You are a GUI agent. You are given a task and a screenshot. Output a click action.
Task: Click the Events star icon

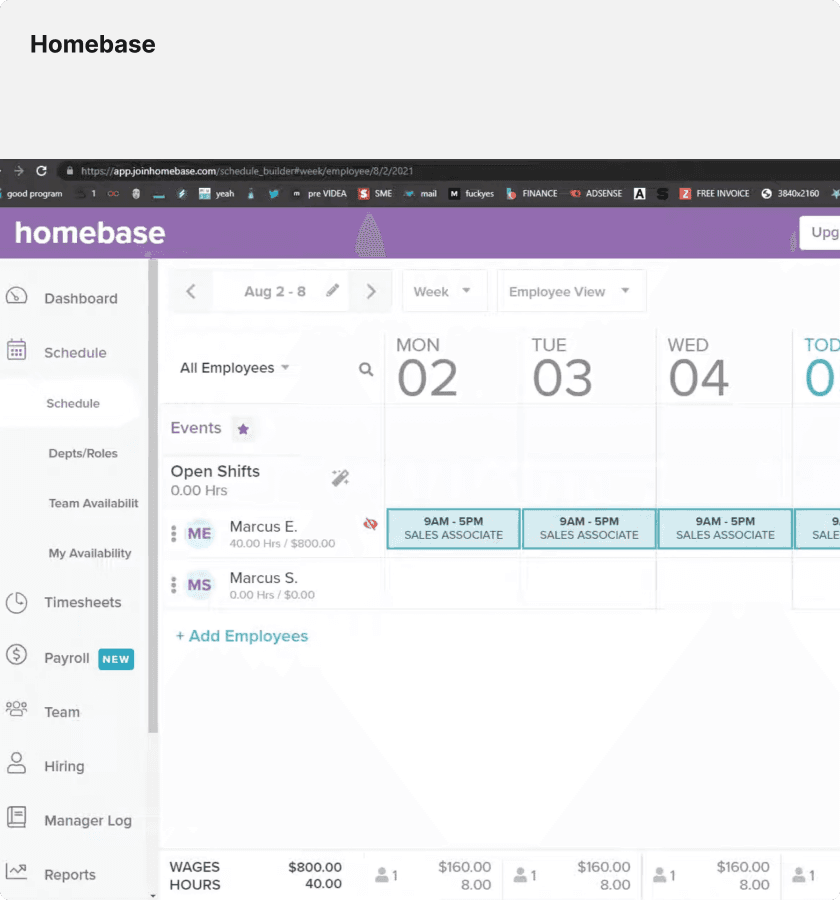point(243,429)
